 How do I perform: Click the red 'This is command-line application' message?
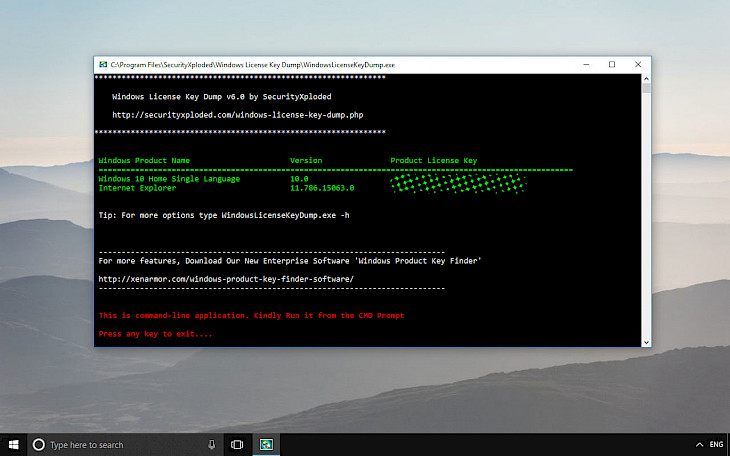coord(251,316)
